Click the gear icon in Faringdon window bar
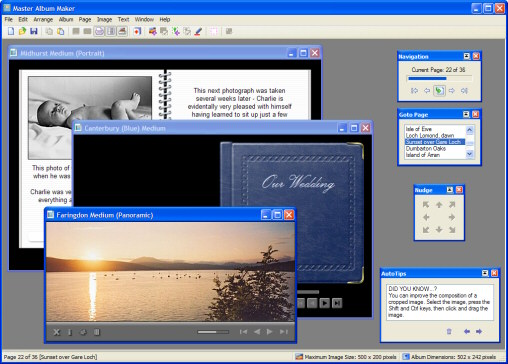508x364 pixels. coord(83,332)
